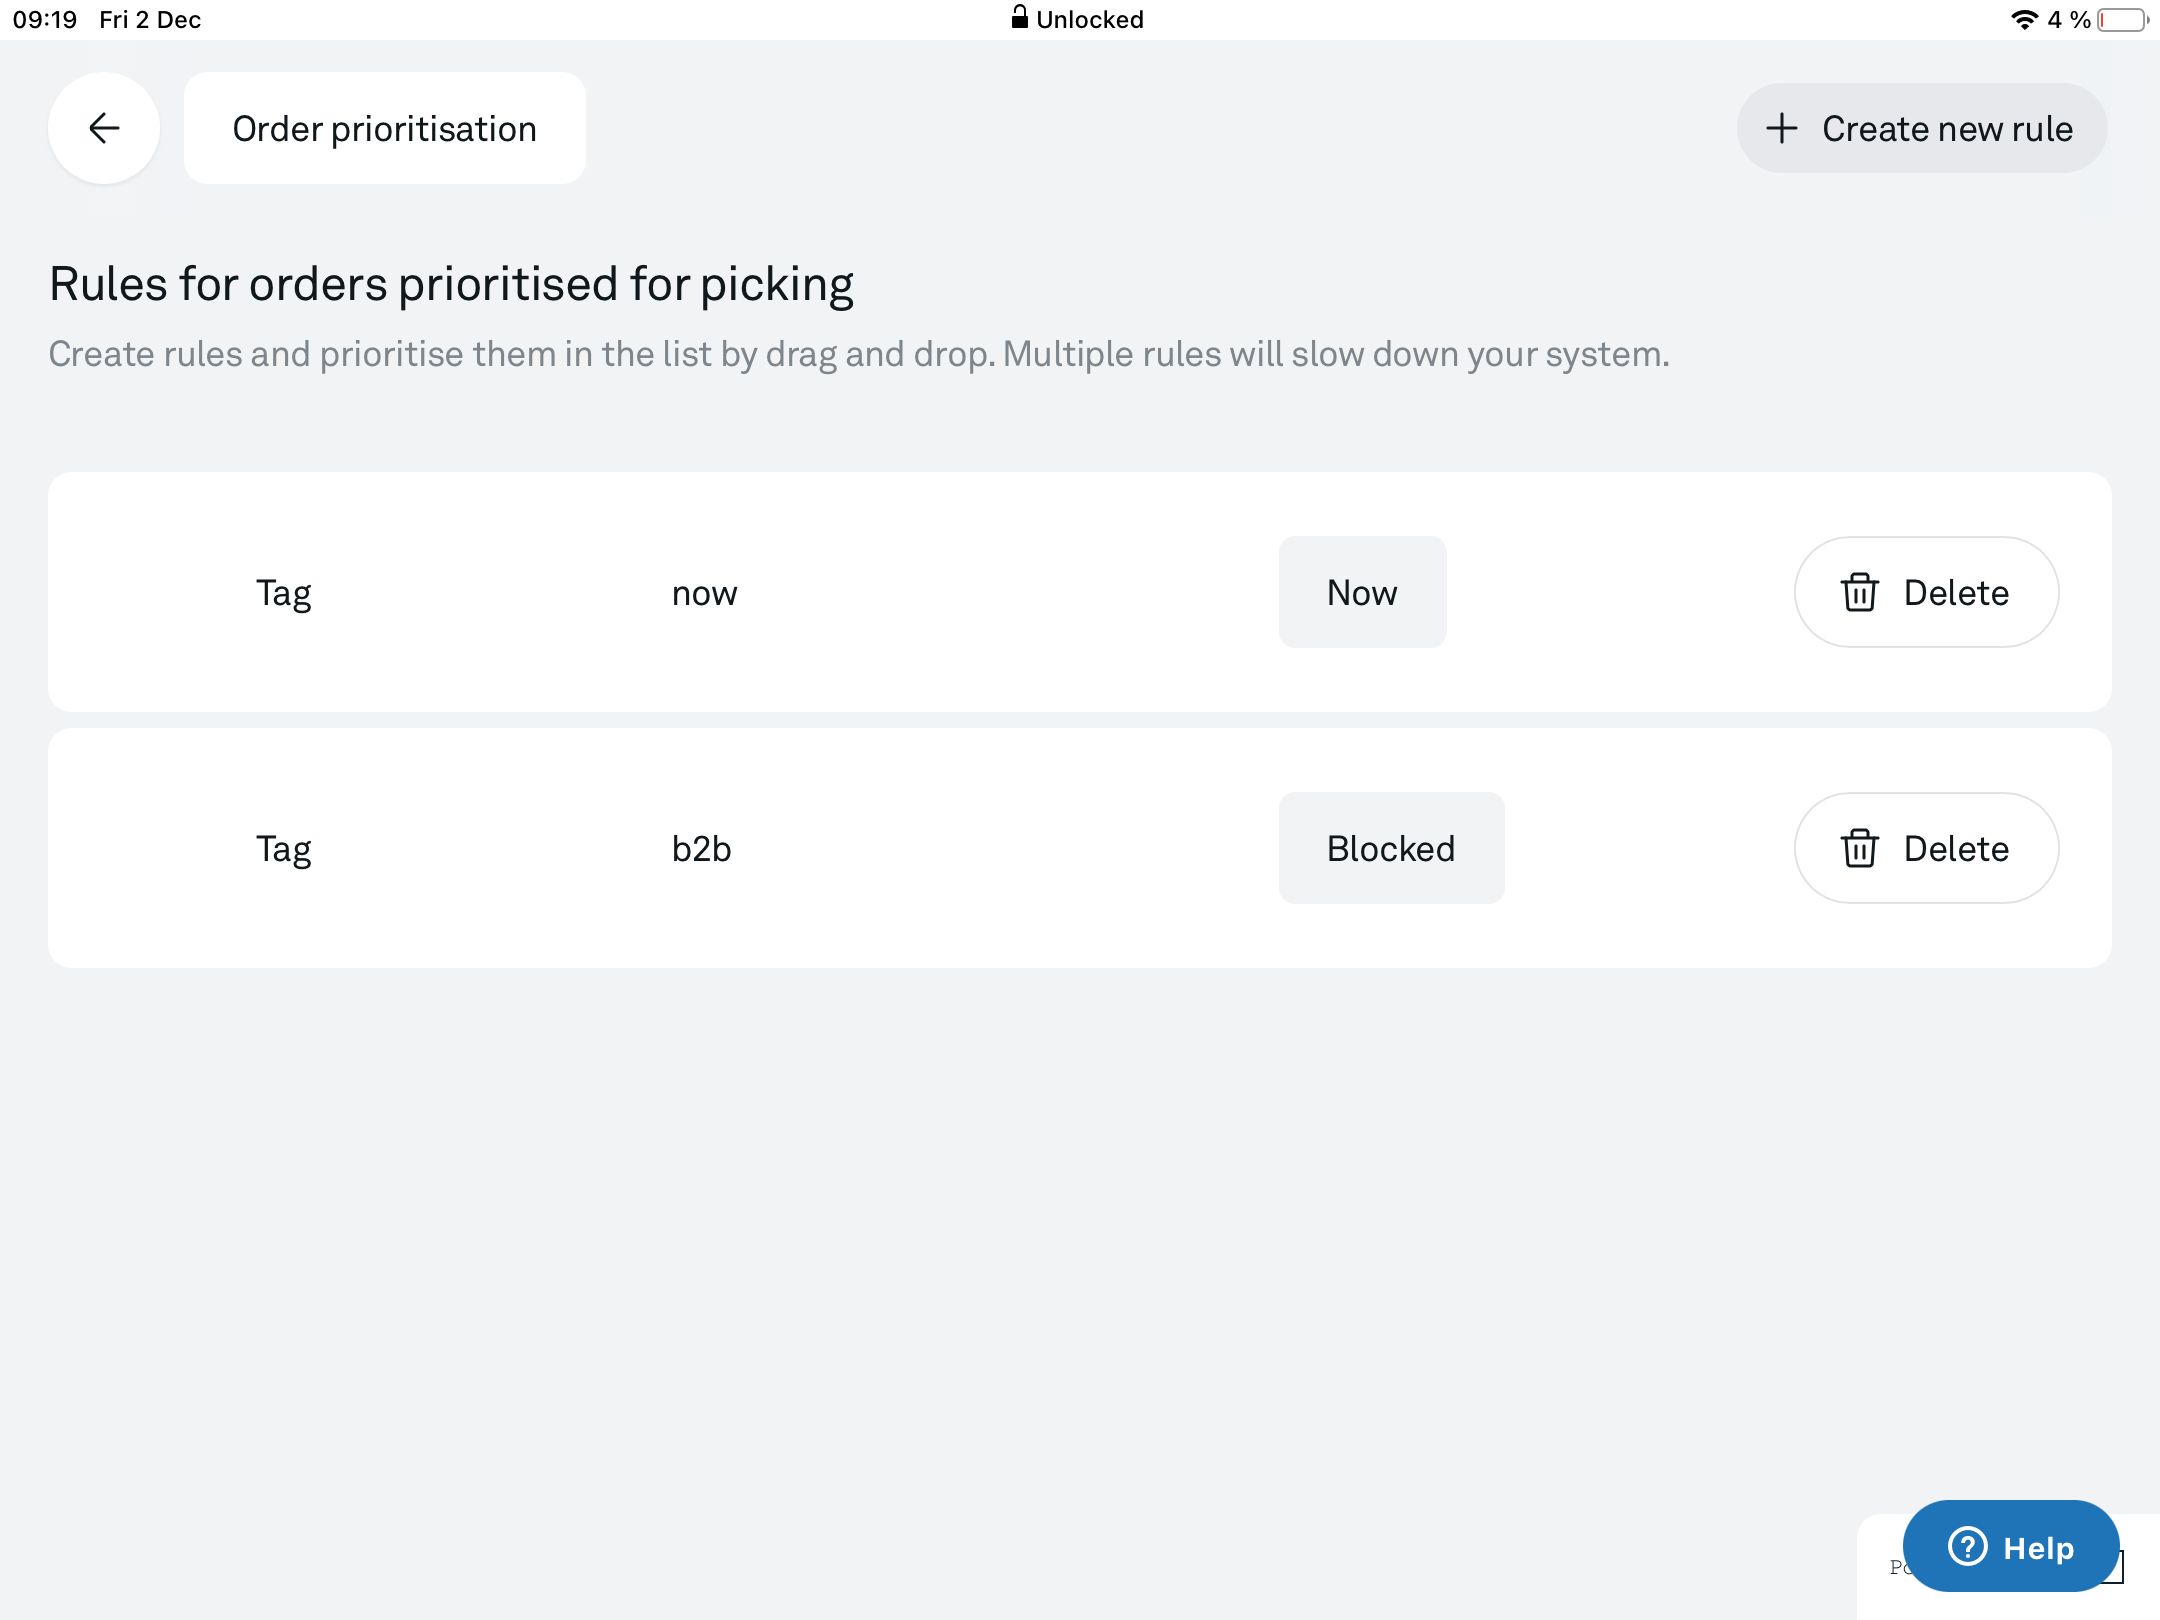Click the b2b tag value
Screen dimensions: 2160x1620
click(x=701, y=848)
